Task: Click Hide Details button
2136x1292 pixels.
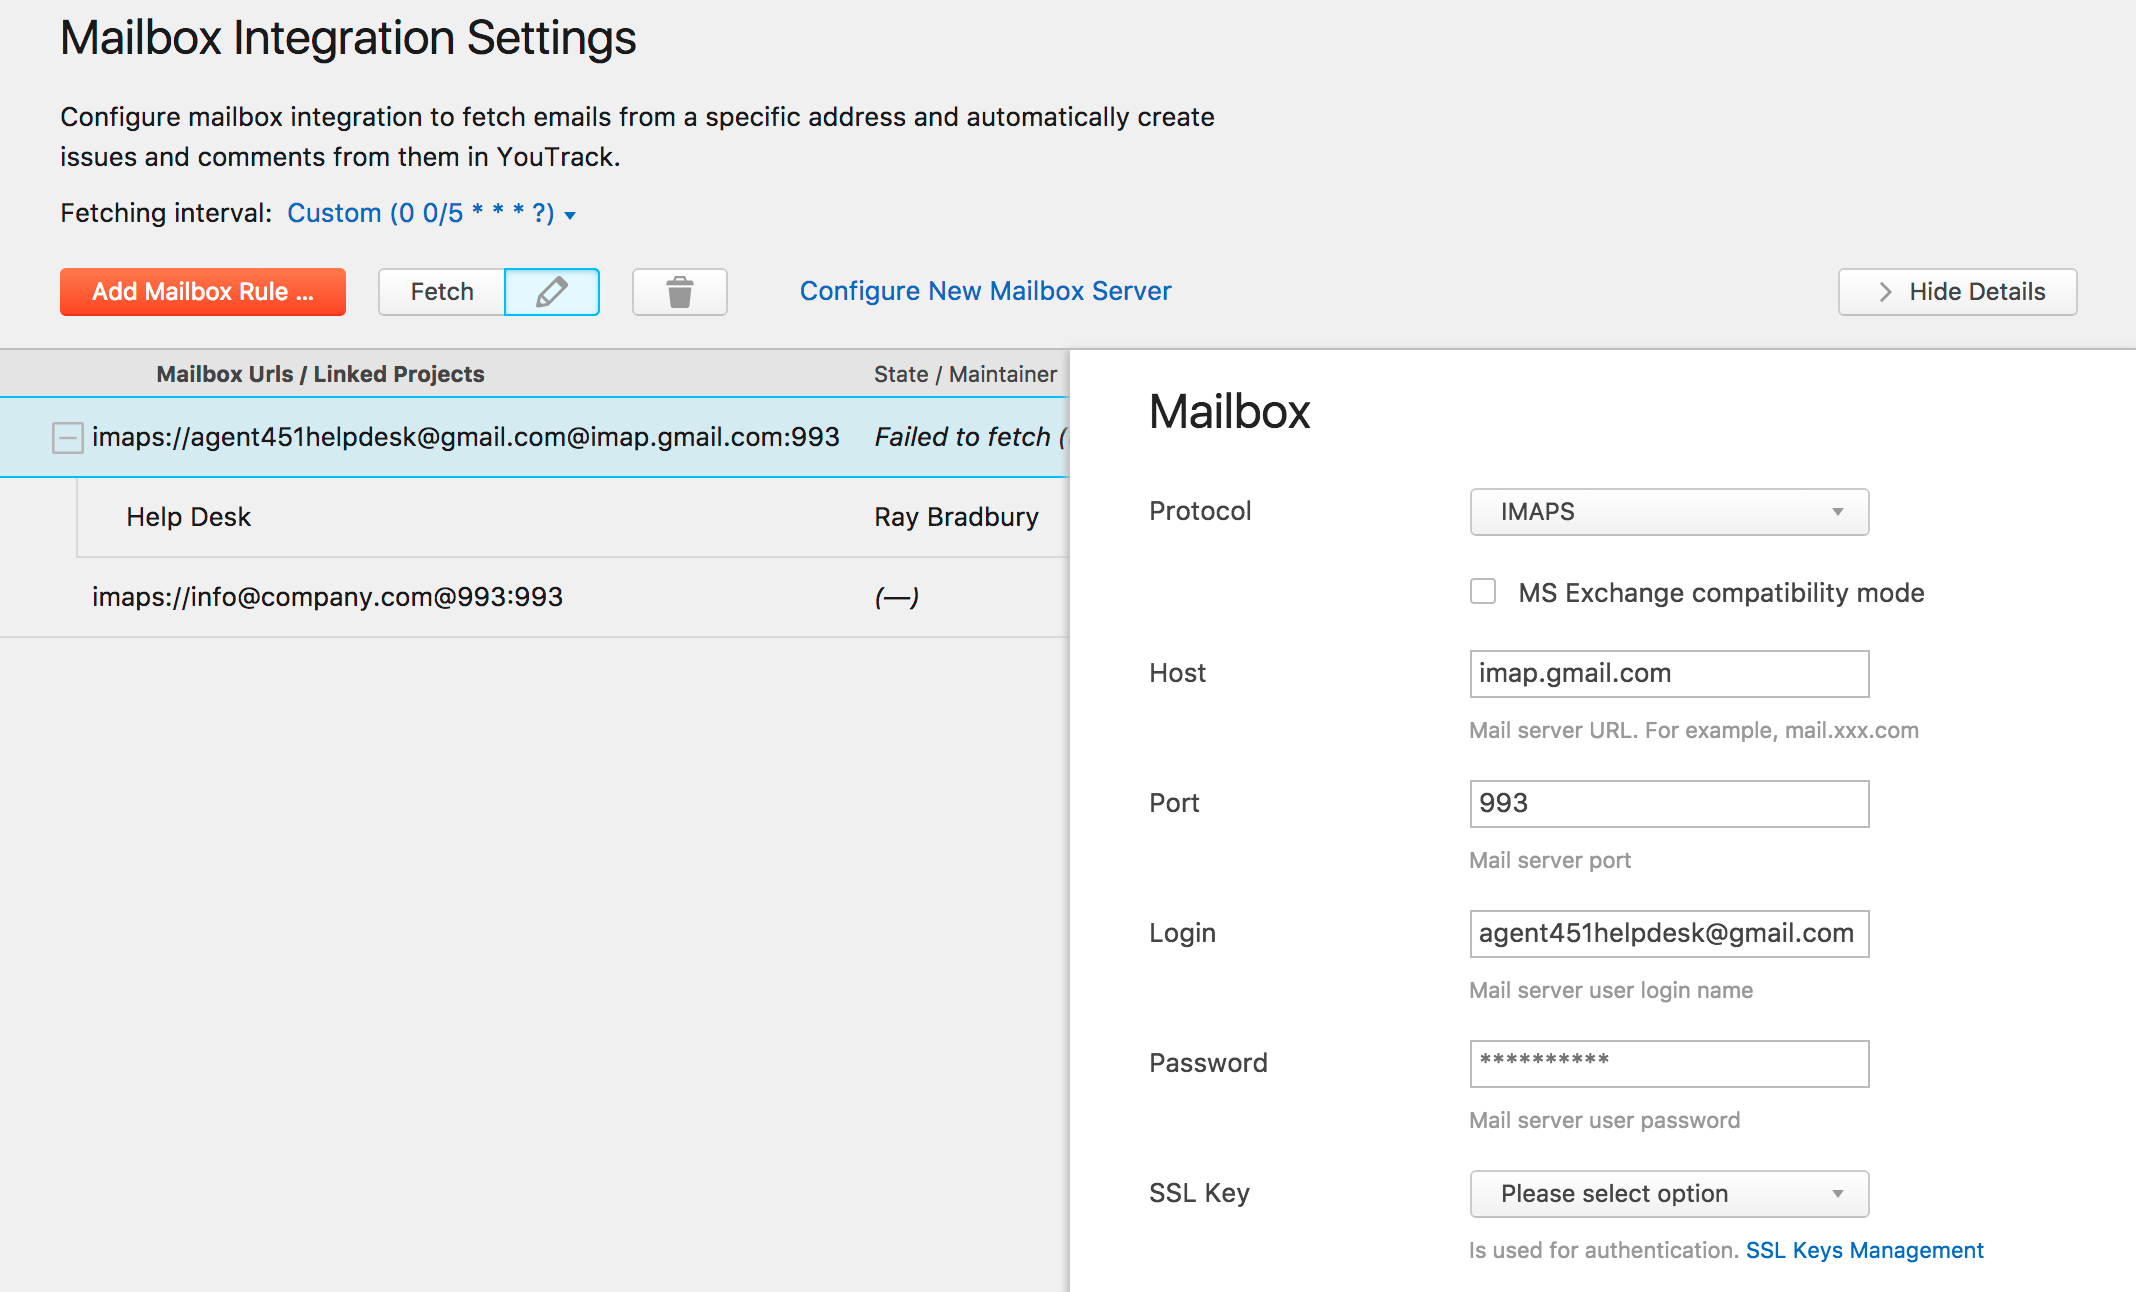Action: tap(1957, 292)
